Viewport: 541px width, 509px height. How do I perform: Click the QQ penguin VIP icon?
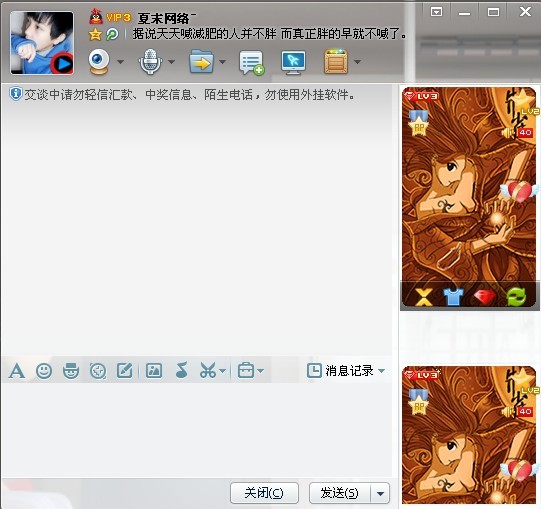(x=96, y=17)
